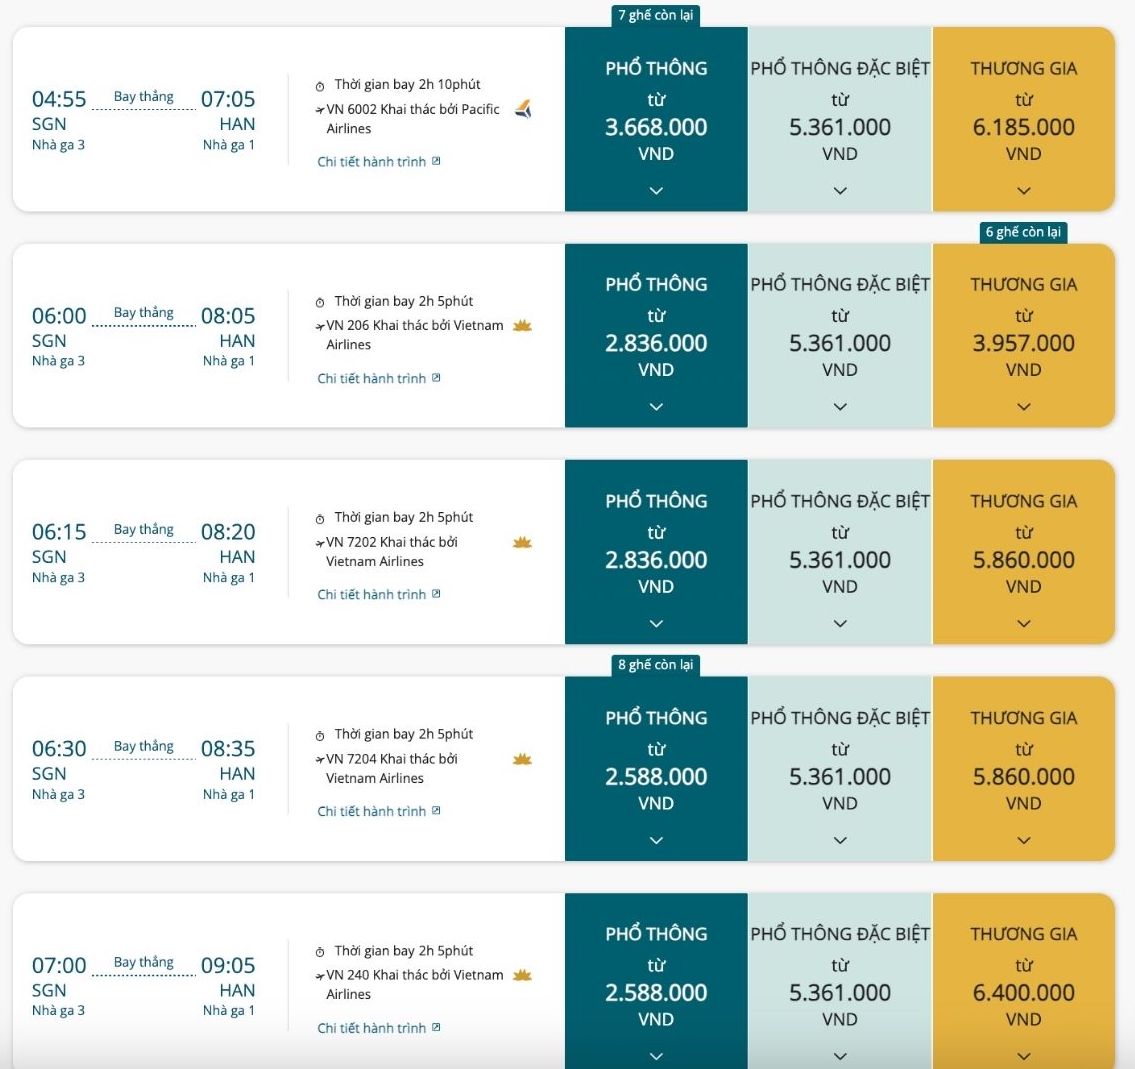1135x1069 pixels.
Task: Expand Phổ Thông fare 3.668.000 VND chevron
Action: tap(656, 190)
